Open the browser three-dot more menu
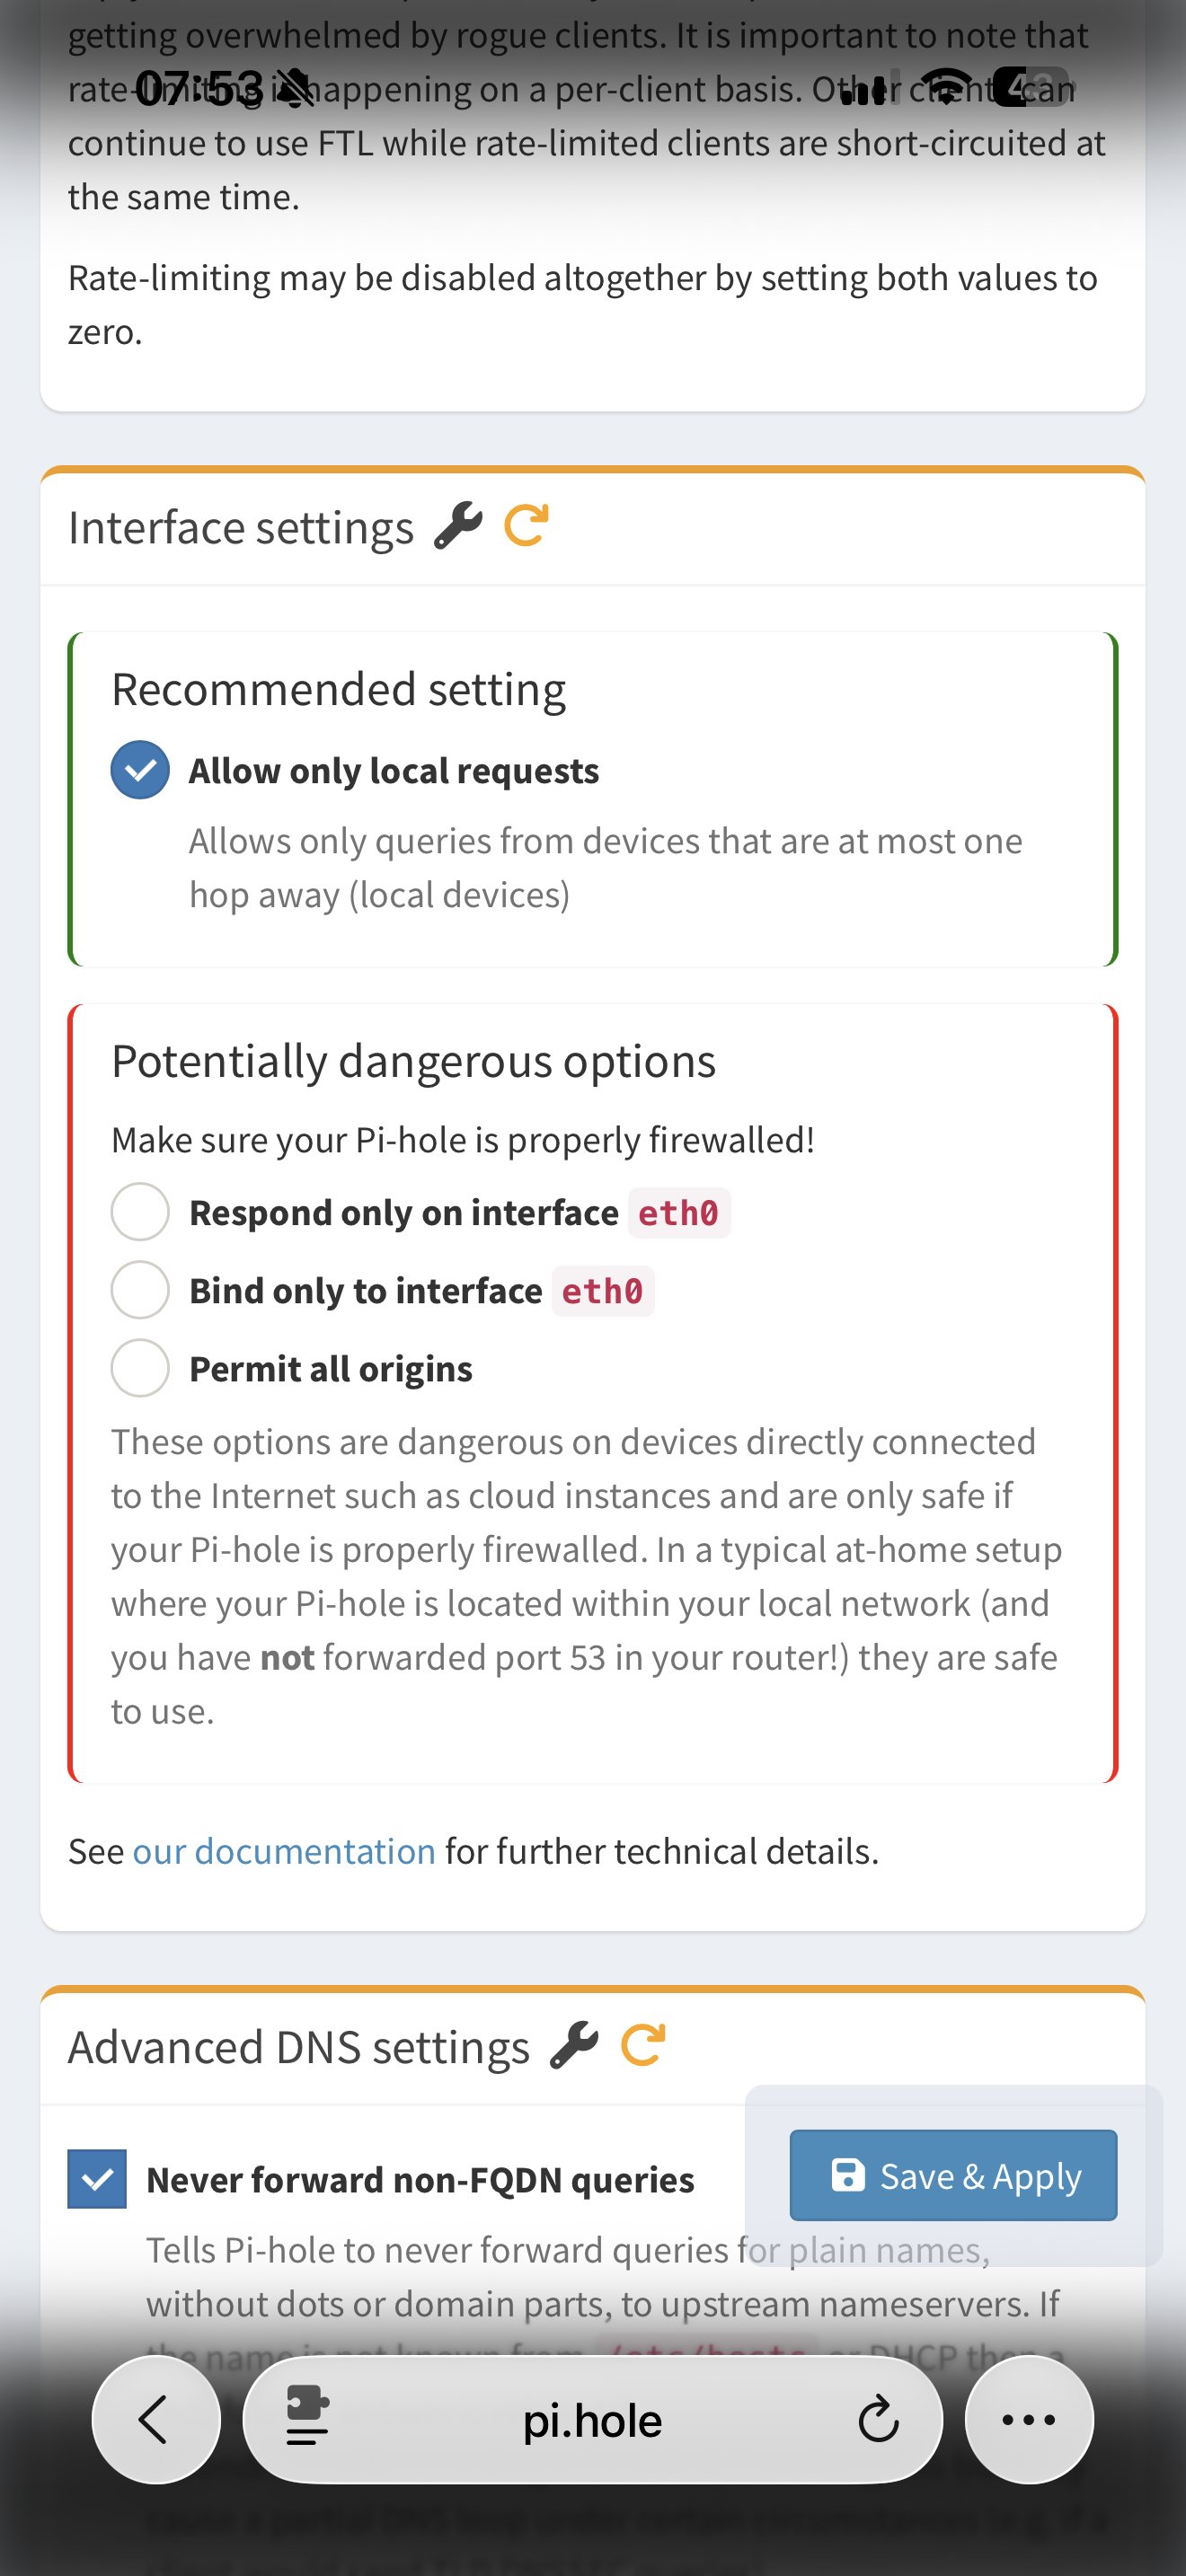This screenshot has height=2576, width=1186. coord(1028,2419)
